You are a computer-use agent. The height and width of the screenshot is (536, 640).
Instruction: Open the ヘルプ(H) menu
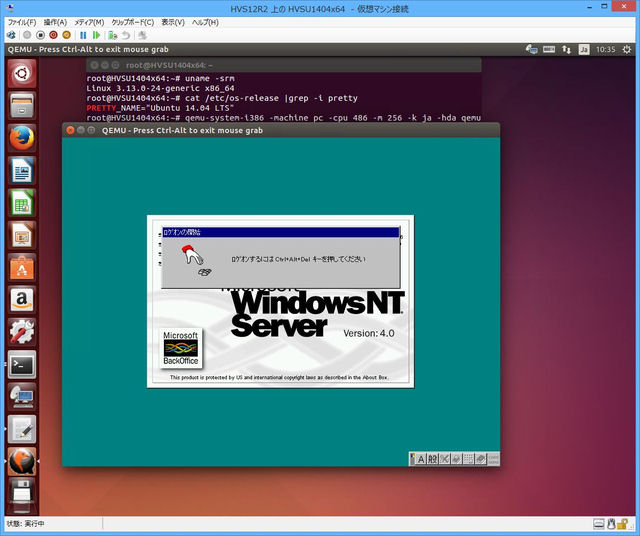coord(205,22)
